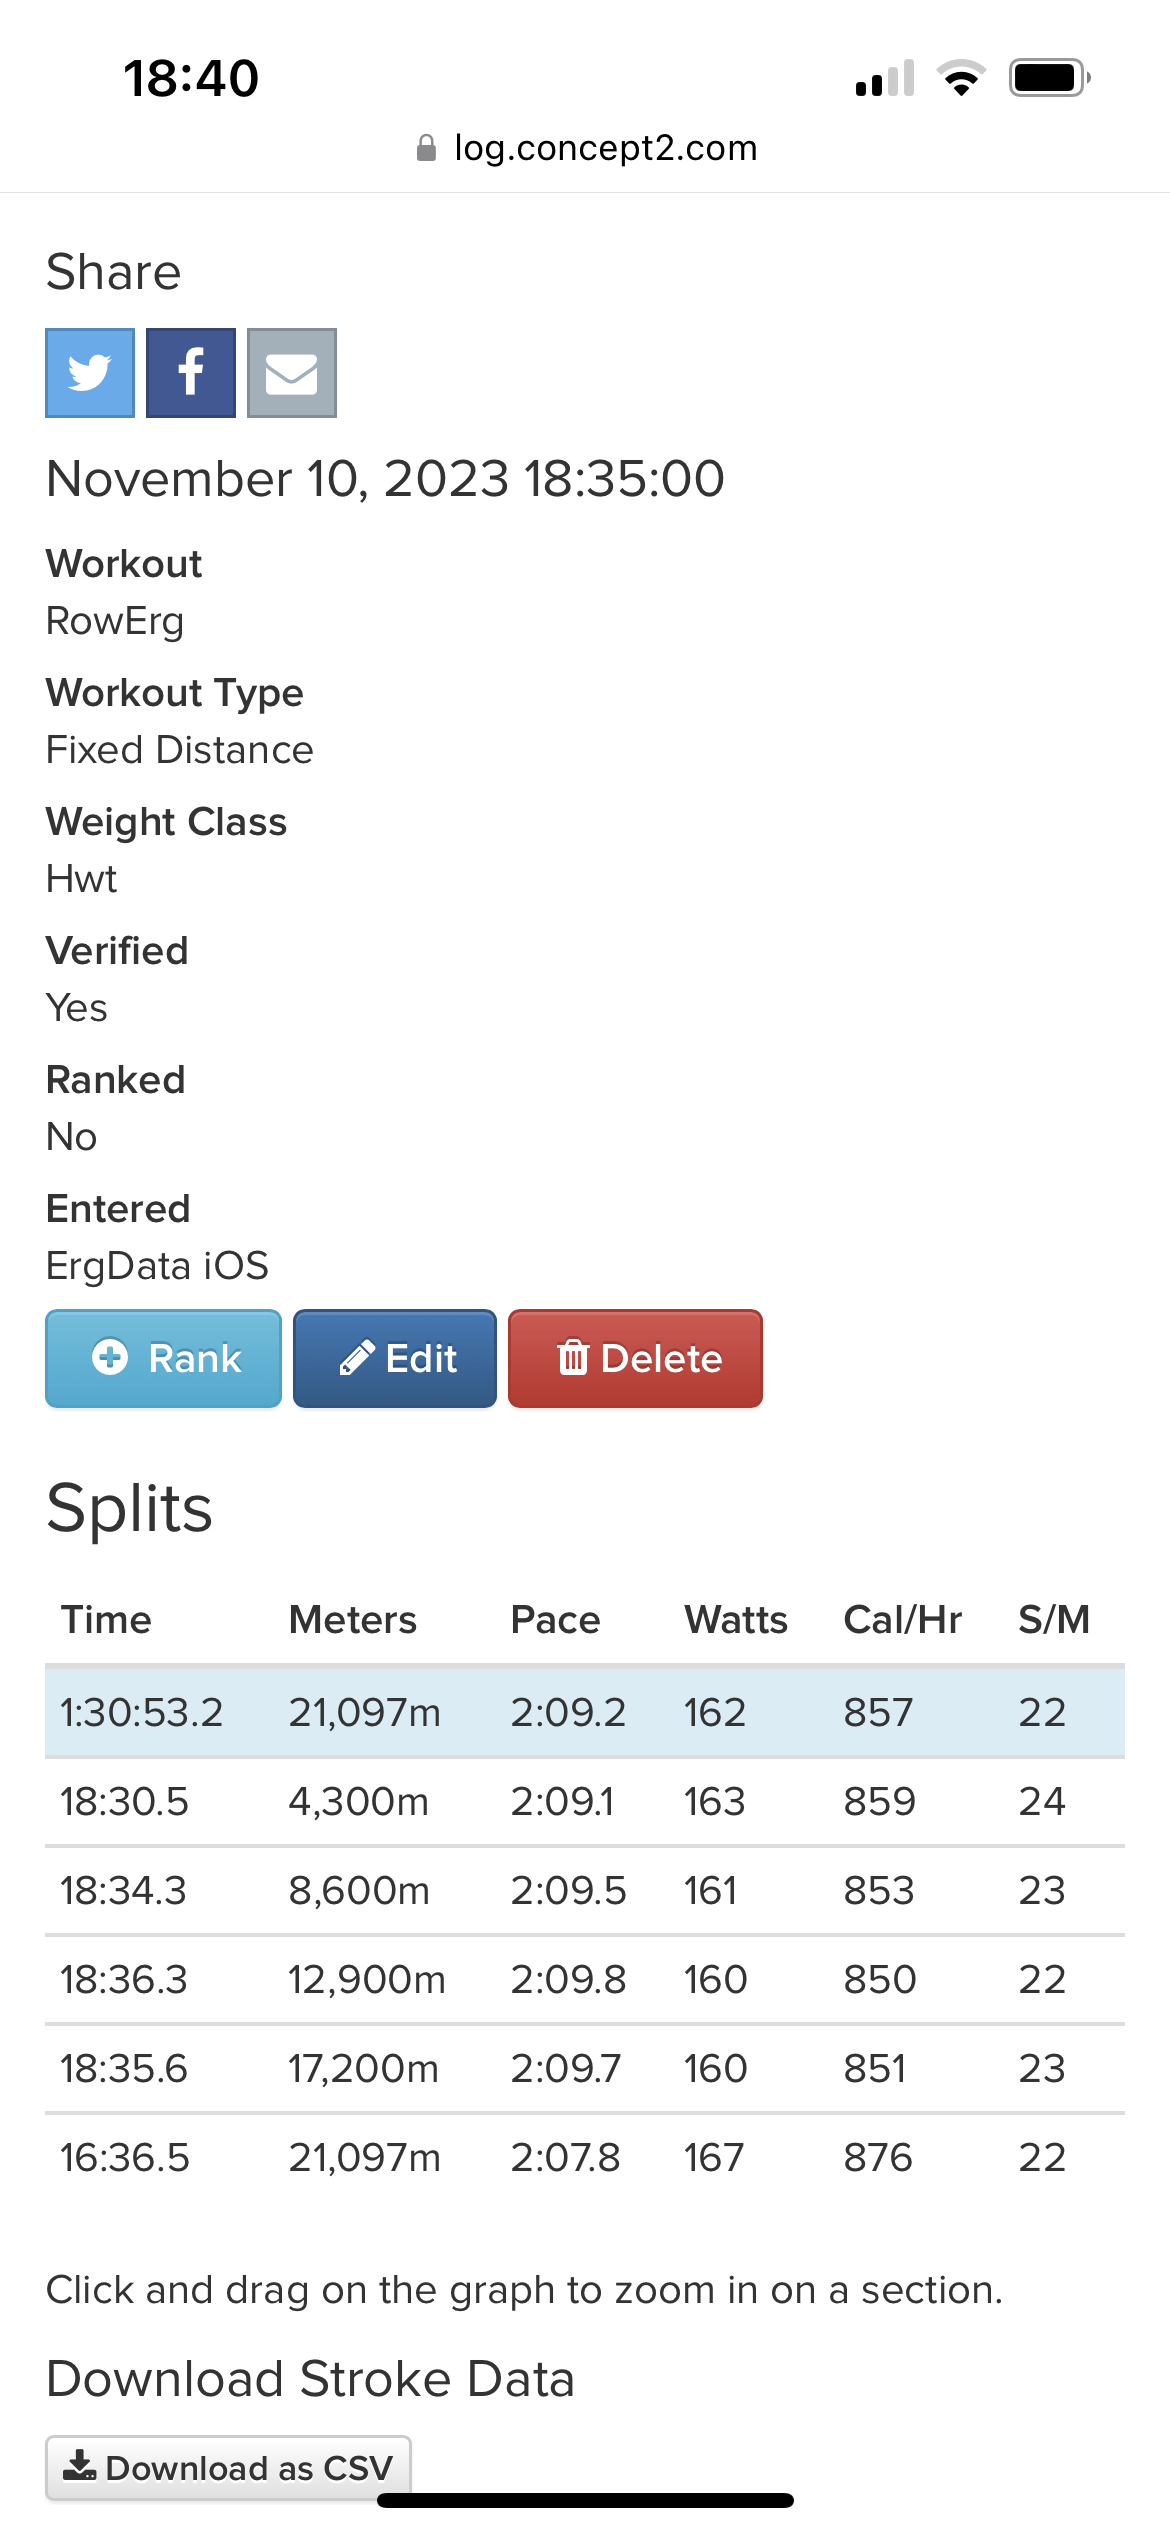This screenshot has height=2532, width=1170.
Task: Edit this workout entry
Action: coord(395,1358)
